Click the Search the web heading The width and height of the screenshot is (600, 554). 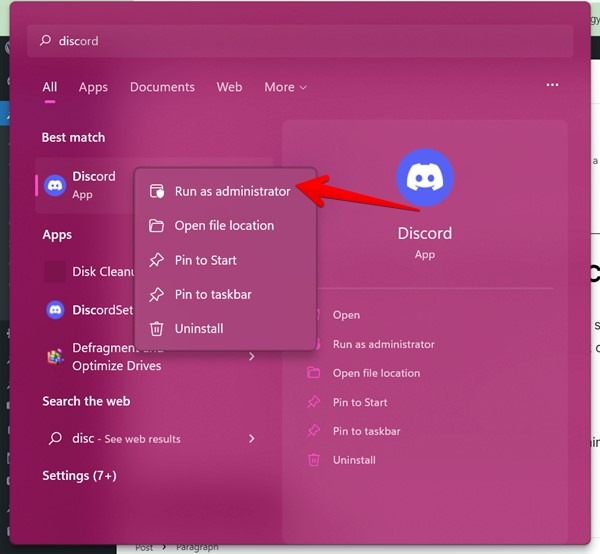(x=86, y=401)
